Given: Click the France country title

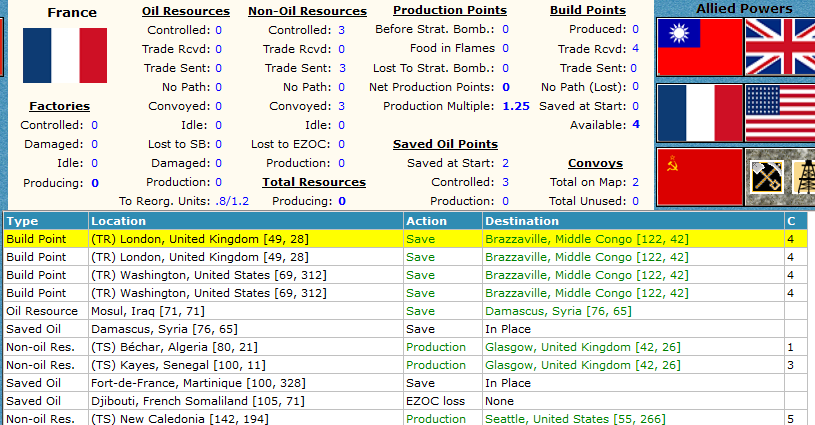Looking at the screenshot, I should (72, 12).
